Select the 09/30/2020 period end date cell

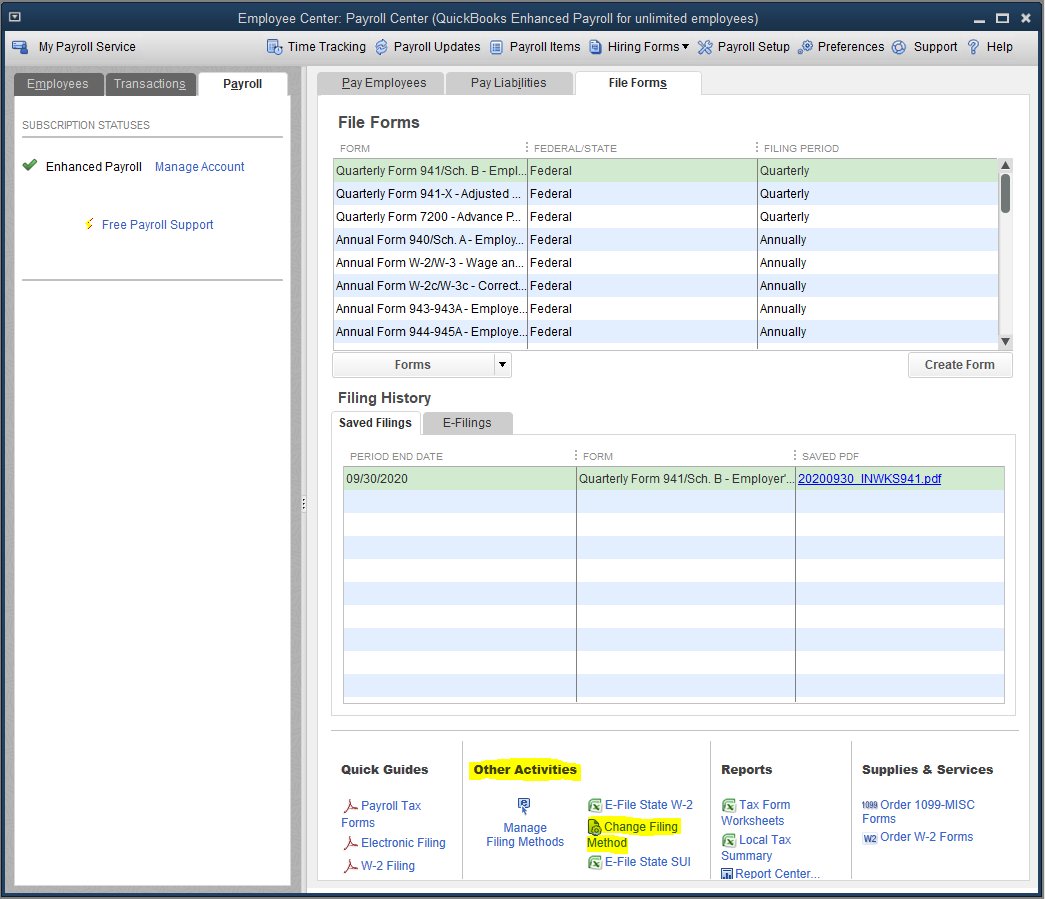pyautogui.click(x=459, y=478)
